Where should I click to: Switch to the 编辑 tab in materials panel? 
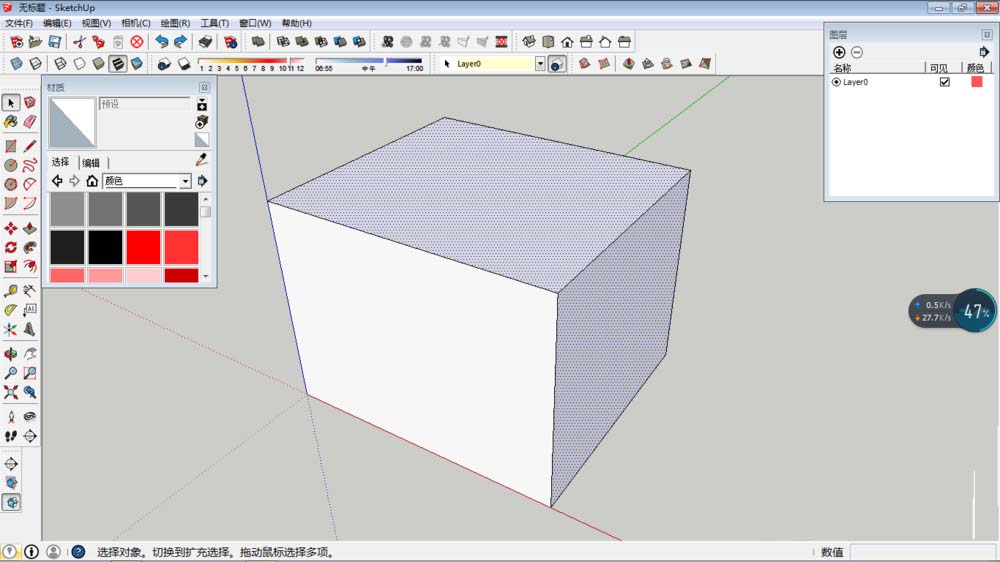(x=91, y=162)
